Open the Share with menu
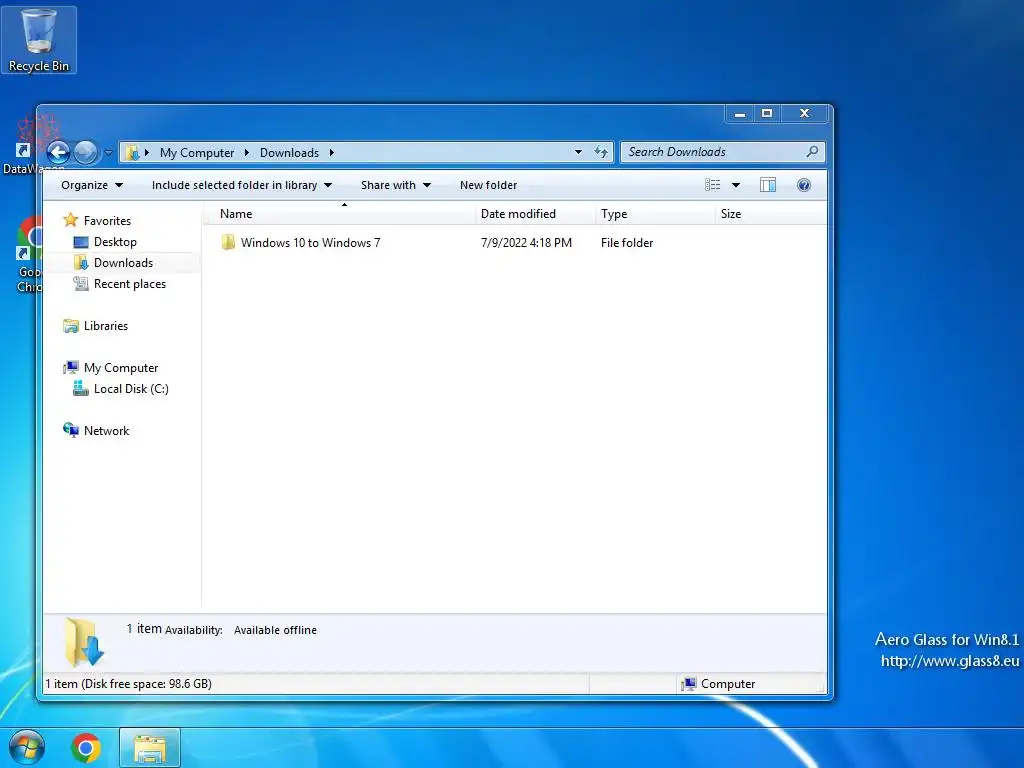 pyautogui.click(x=396, y=185)
